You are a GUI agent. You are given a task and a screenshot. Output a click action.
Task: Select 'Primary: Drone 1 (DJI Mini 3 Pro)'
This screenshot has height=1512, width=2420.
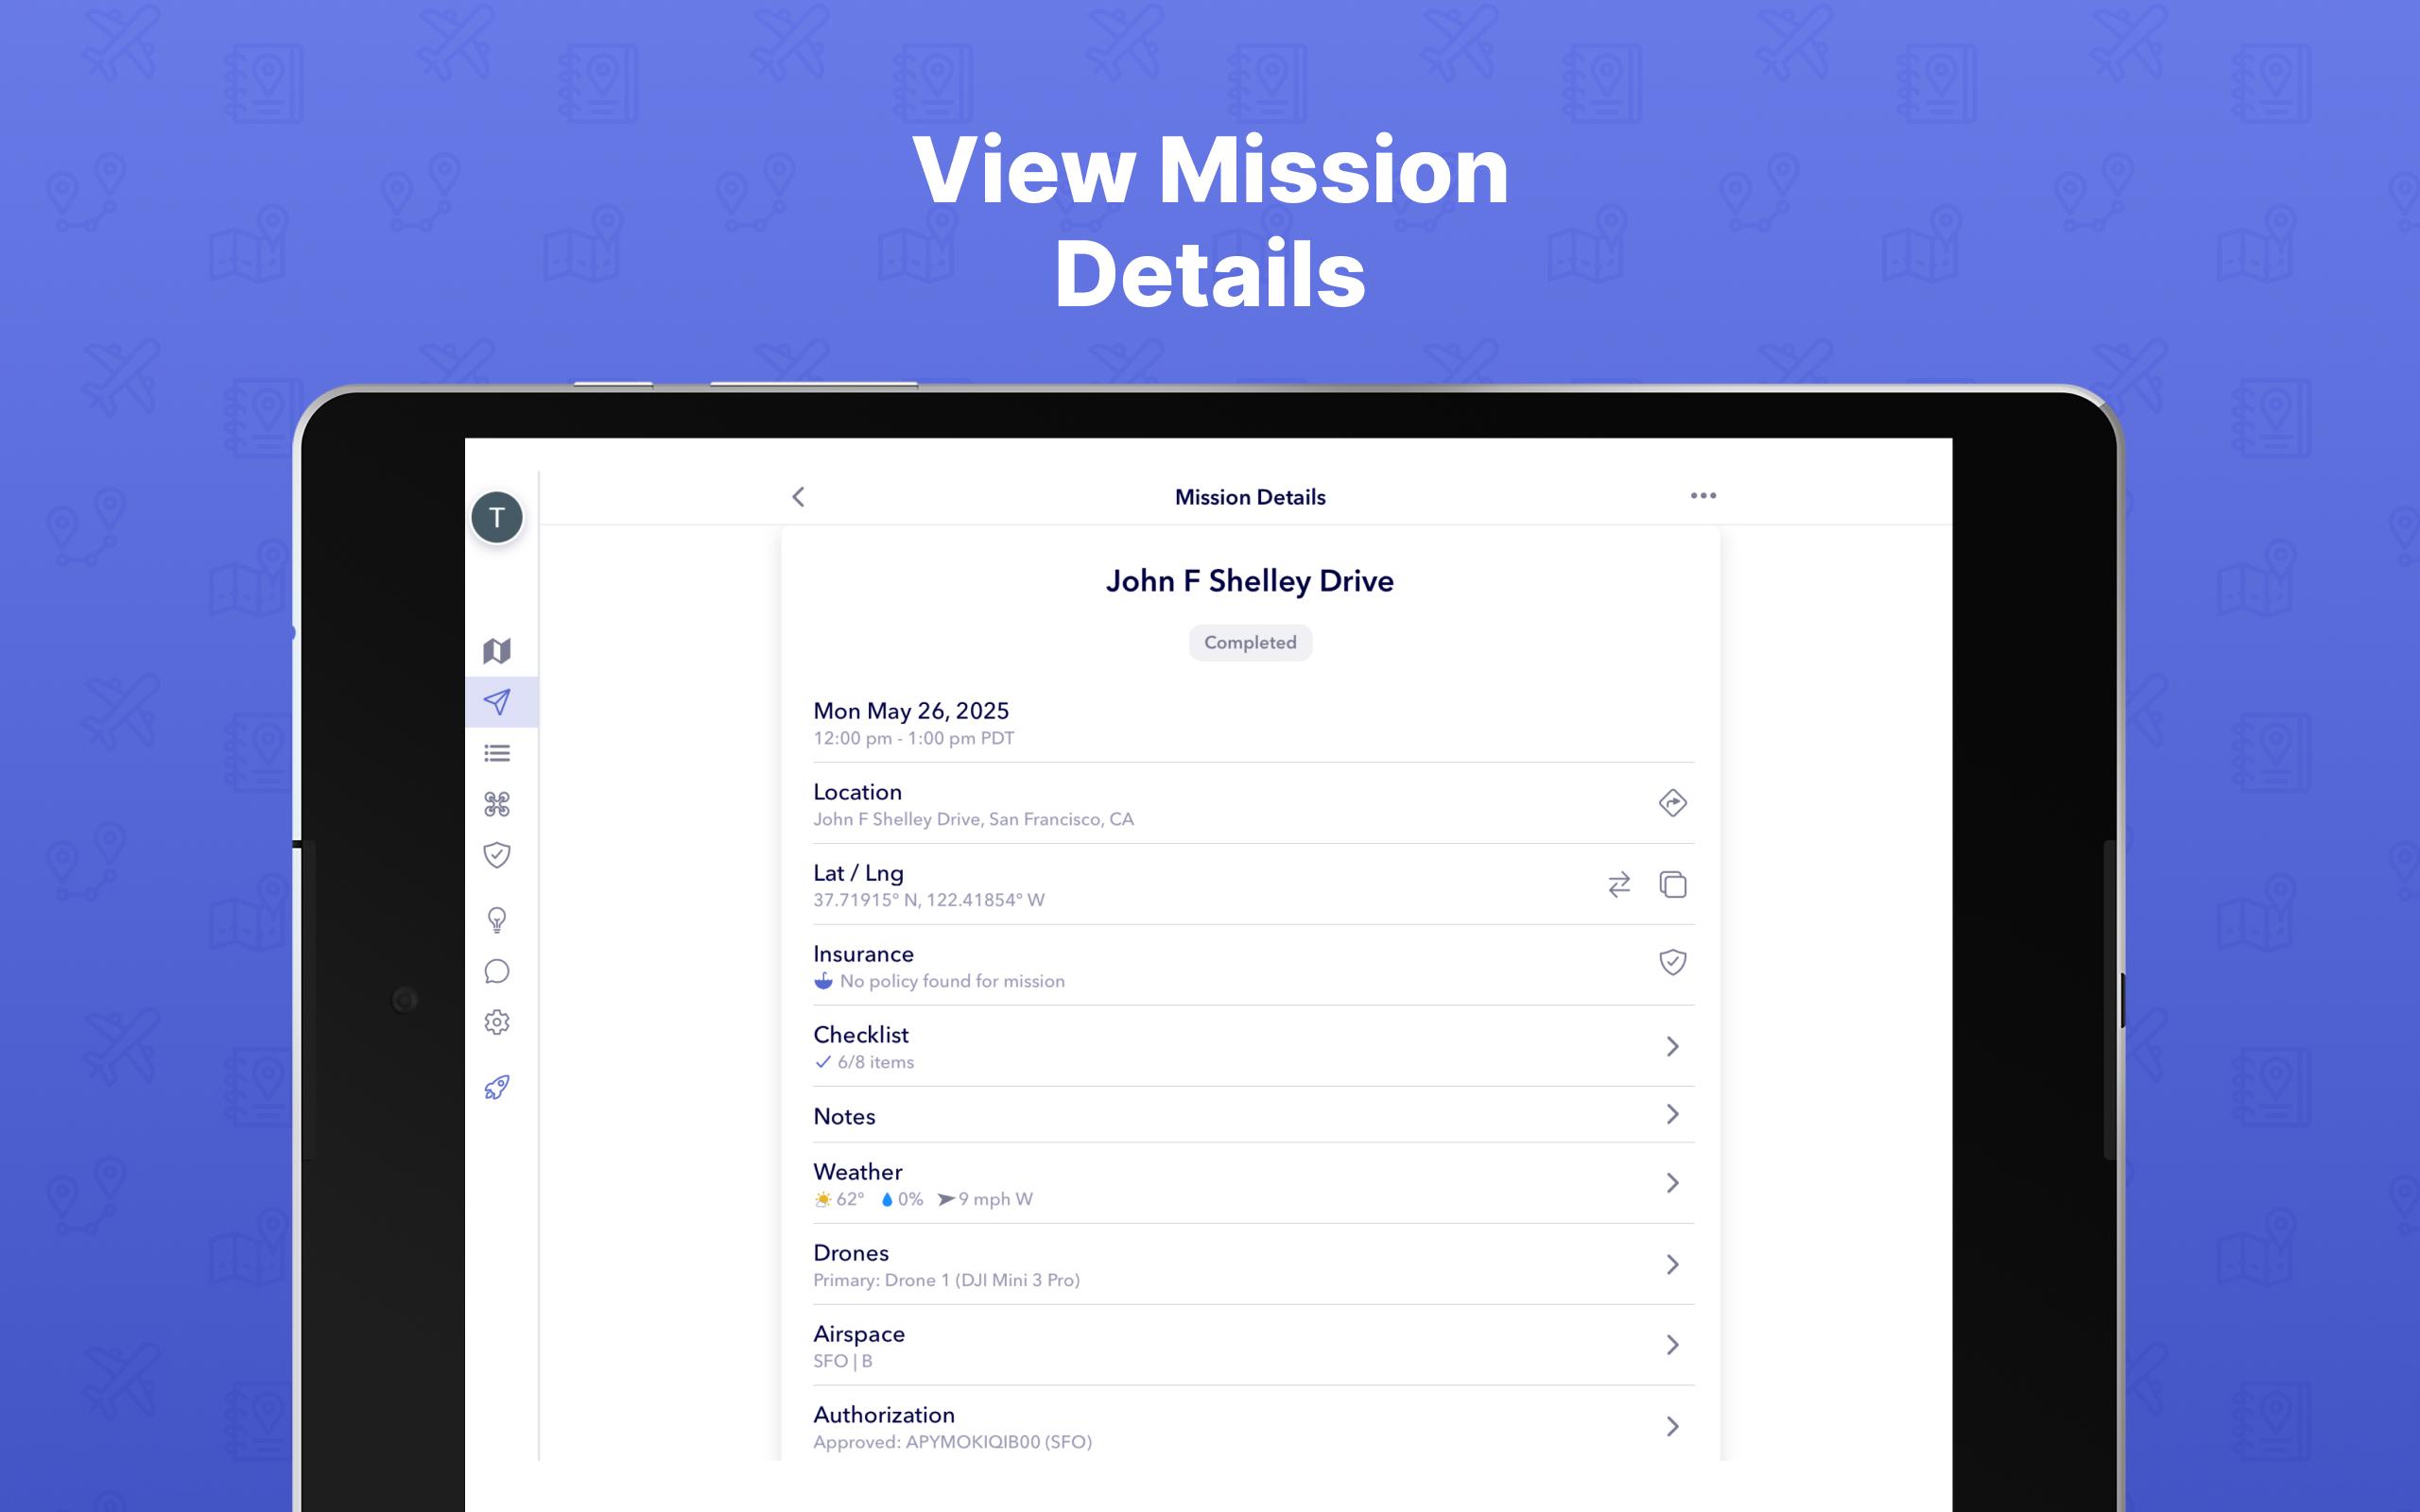(946, 1280)
